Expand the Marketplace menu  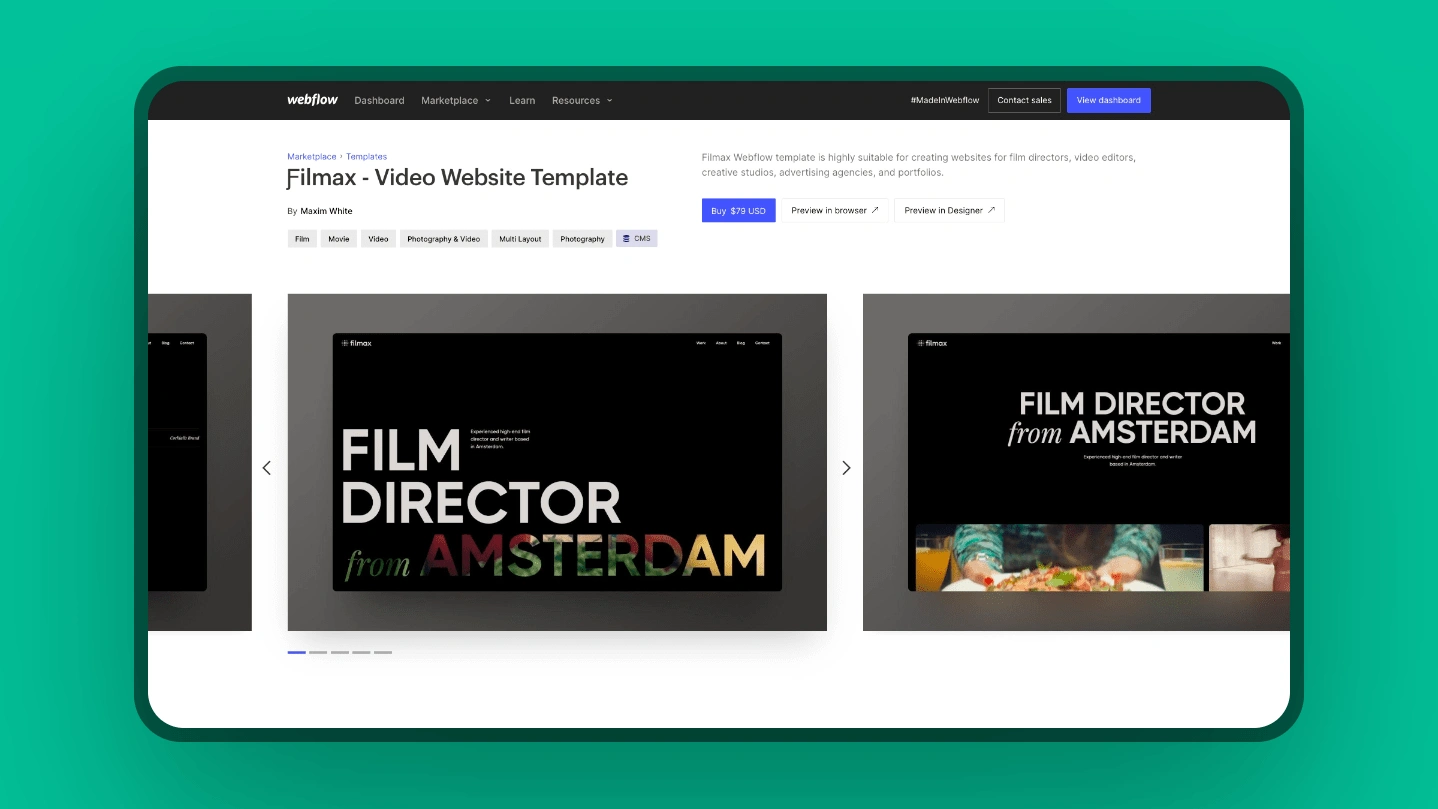(x=456, y=101)
